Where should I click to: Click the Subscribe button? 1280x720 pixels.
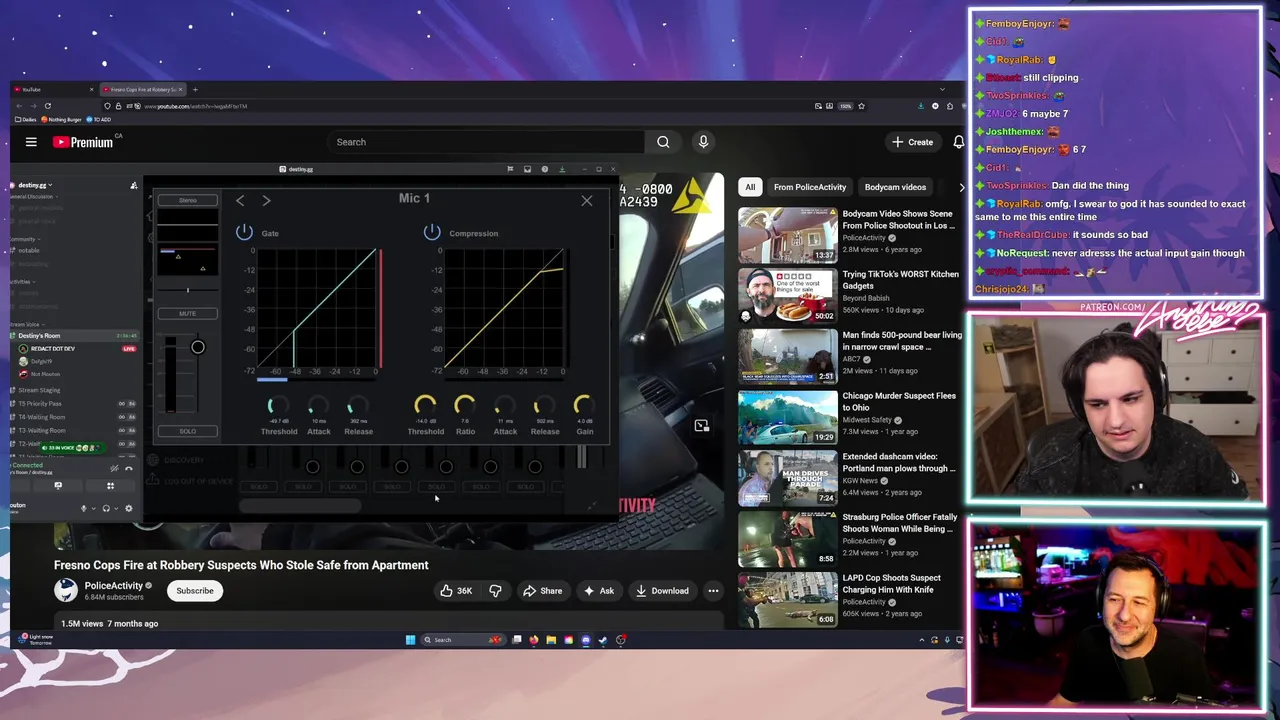(x=195, y=591)
